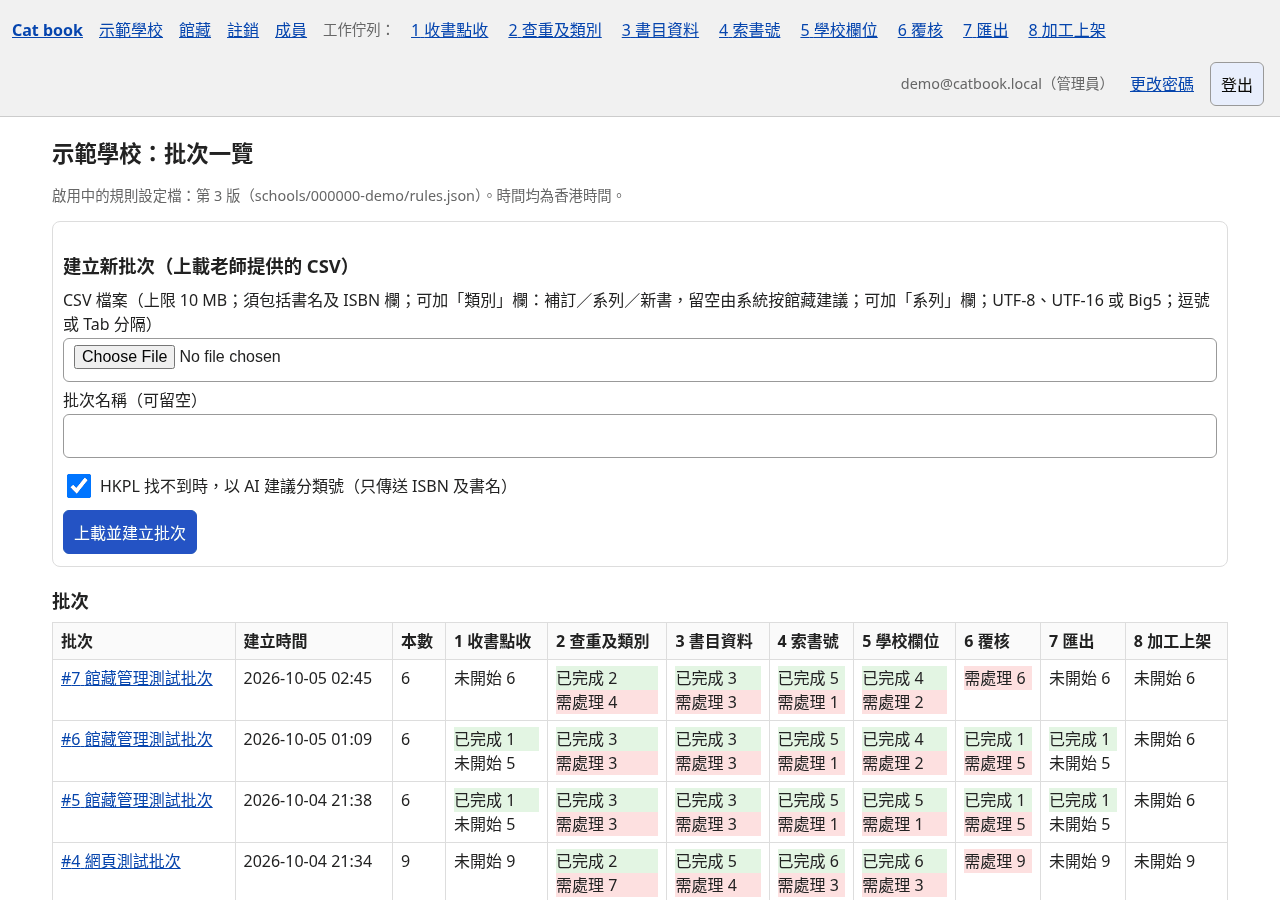Select the 建立時間 column header
Screen dimensions: 1280x900
[314, 641]
